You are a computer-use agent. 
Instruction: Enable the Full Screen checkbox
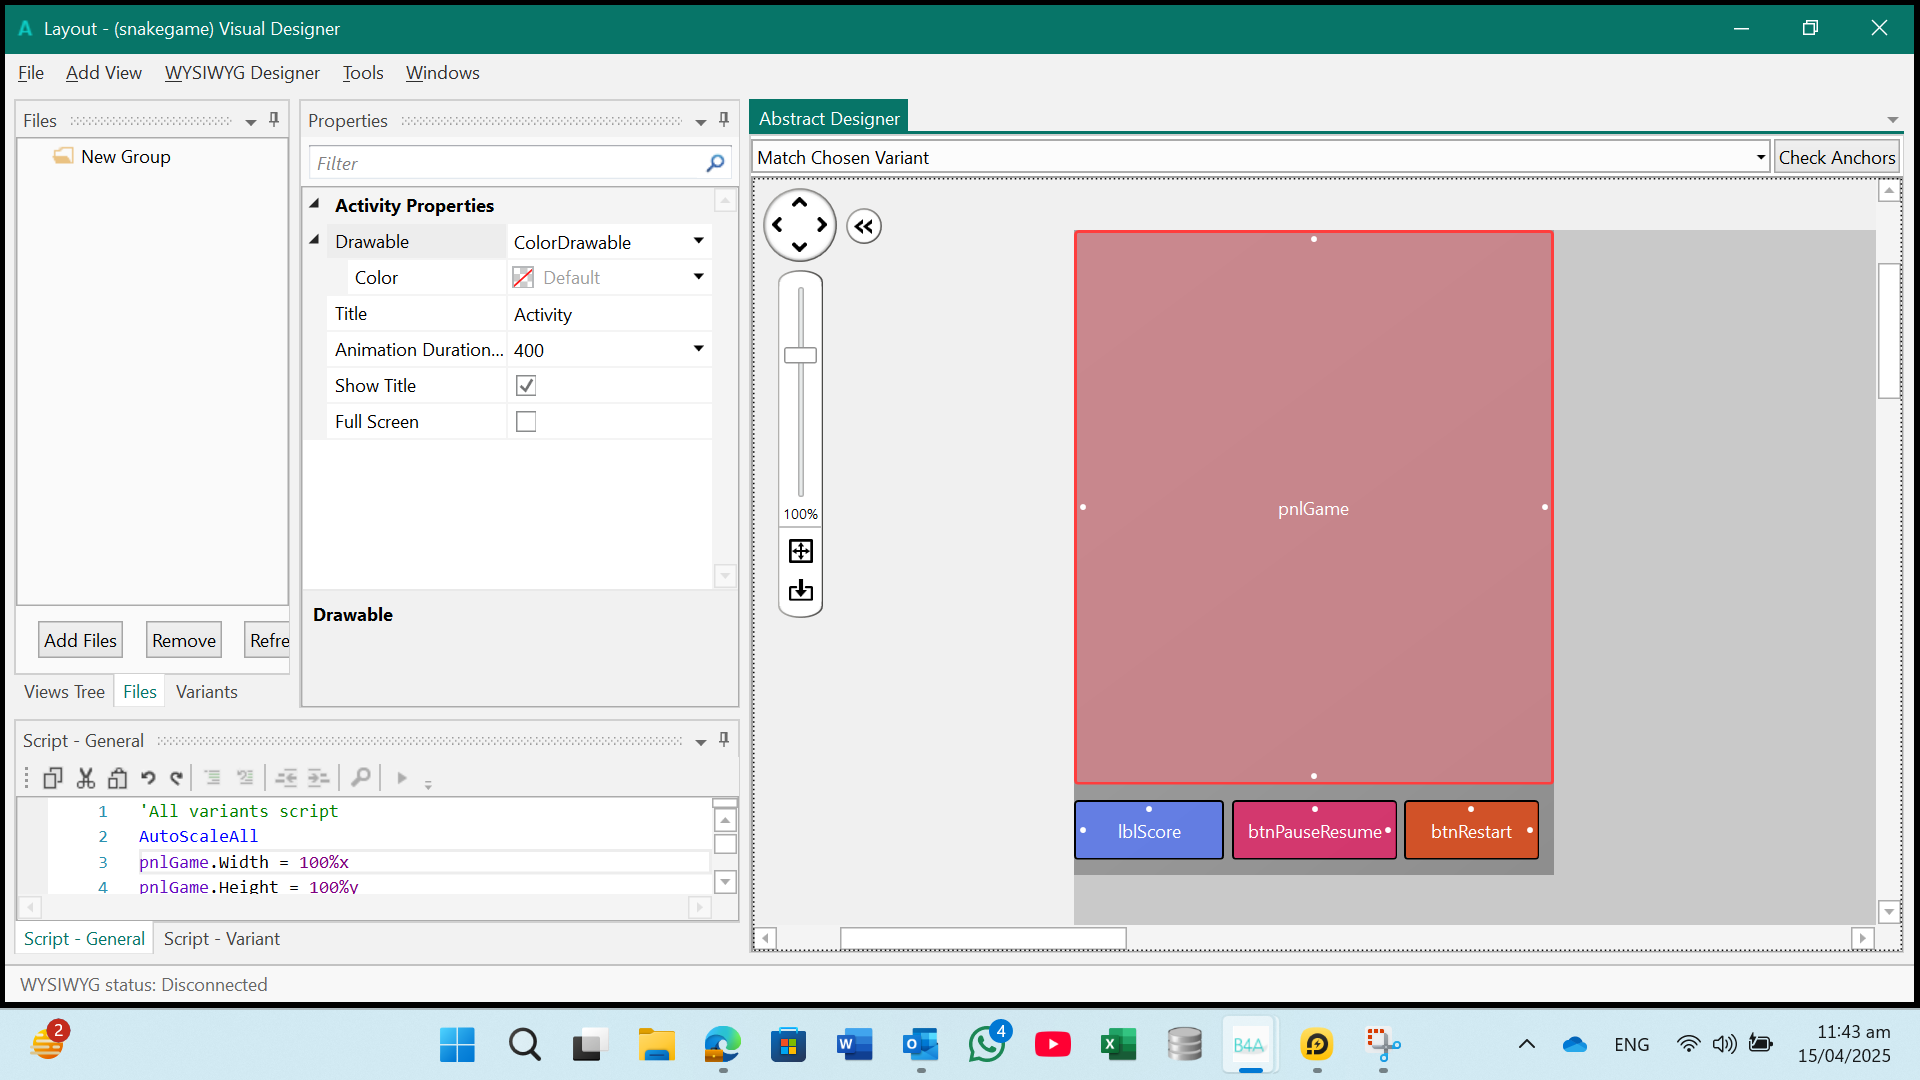click(x=526, y=421)
